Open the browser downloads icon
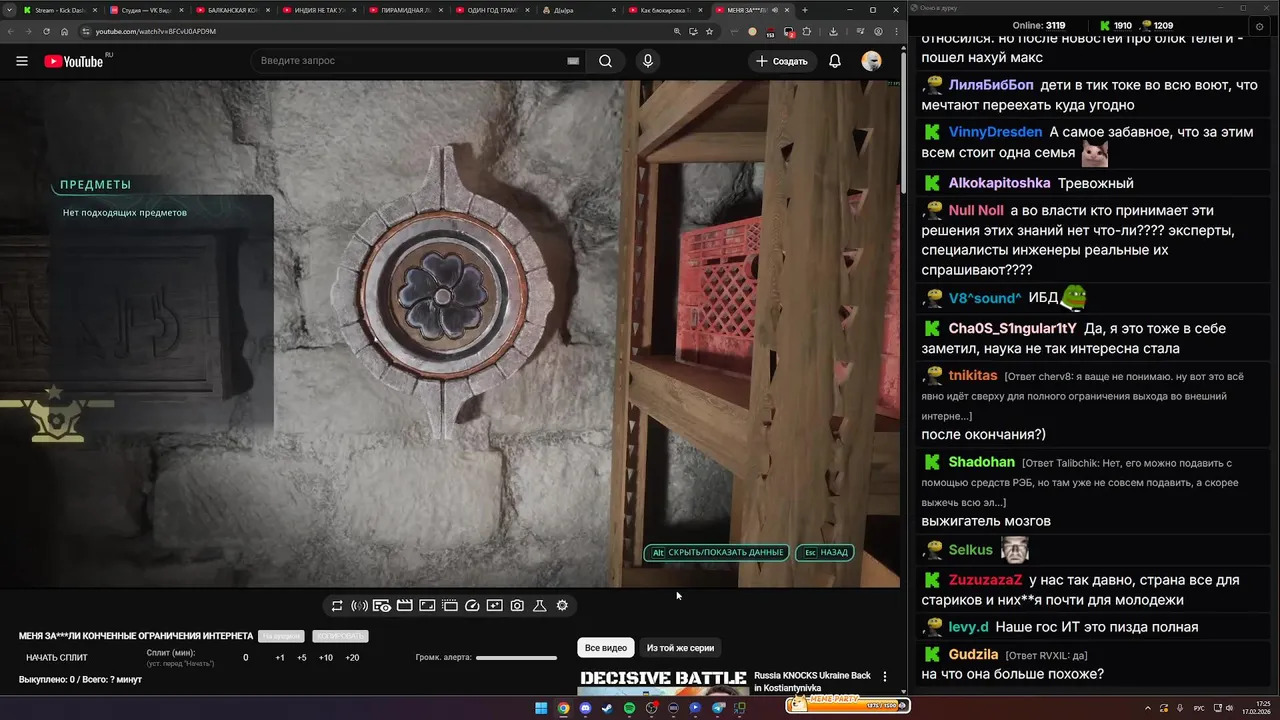This screenshot has height=720, width=1280. [833, 31]
